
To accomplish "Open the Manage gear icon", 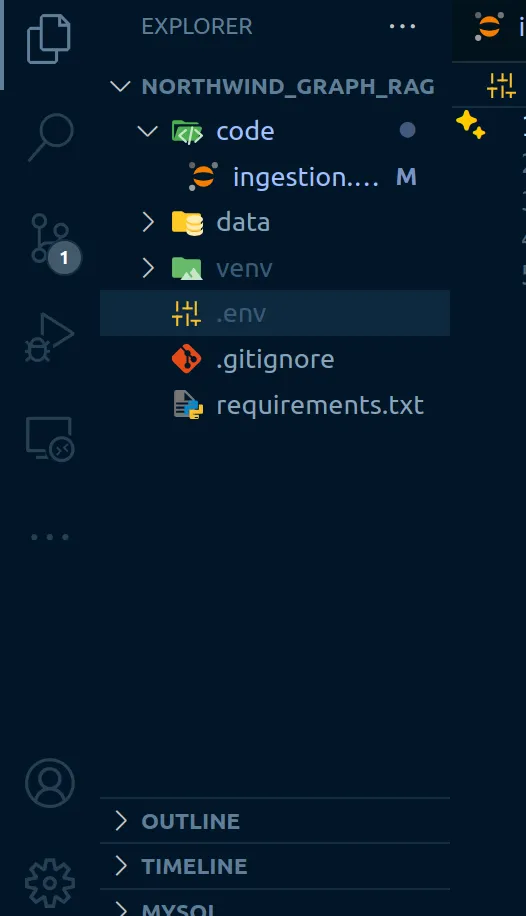I will click(50, 882).
